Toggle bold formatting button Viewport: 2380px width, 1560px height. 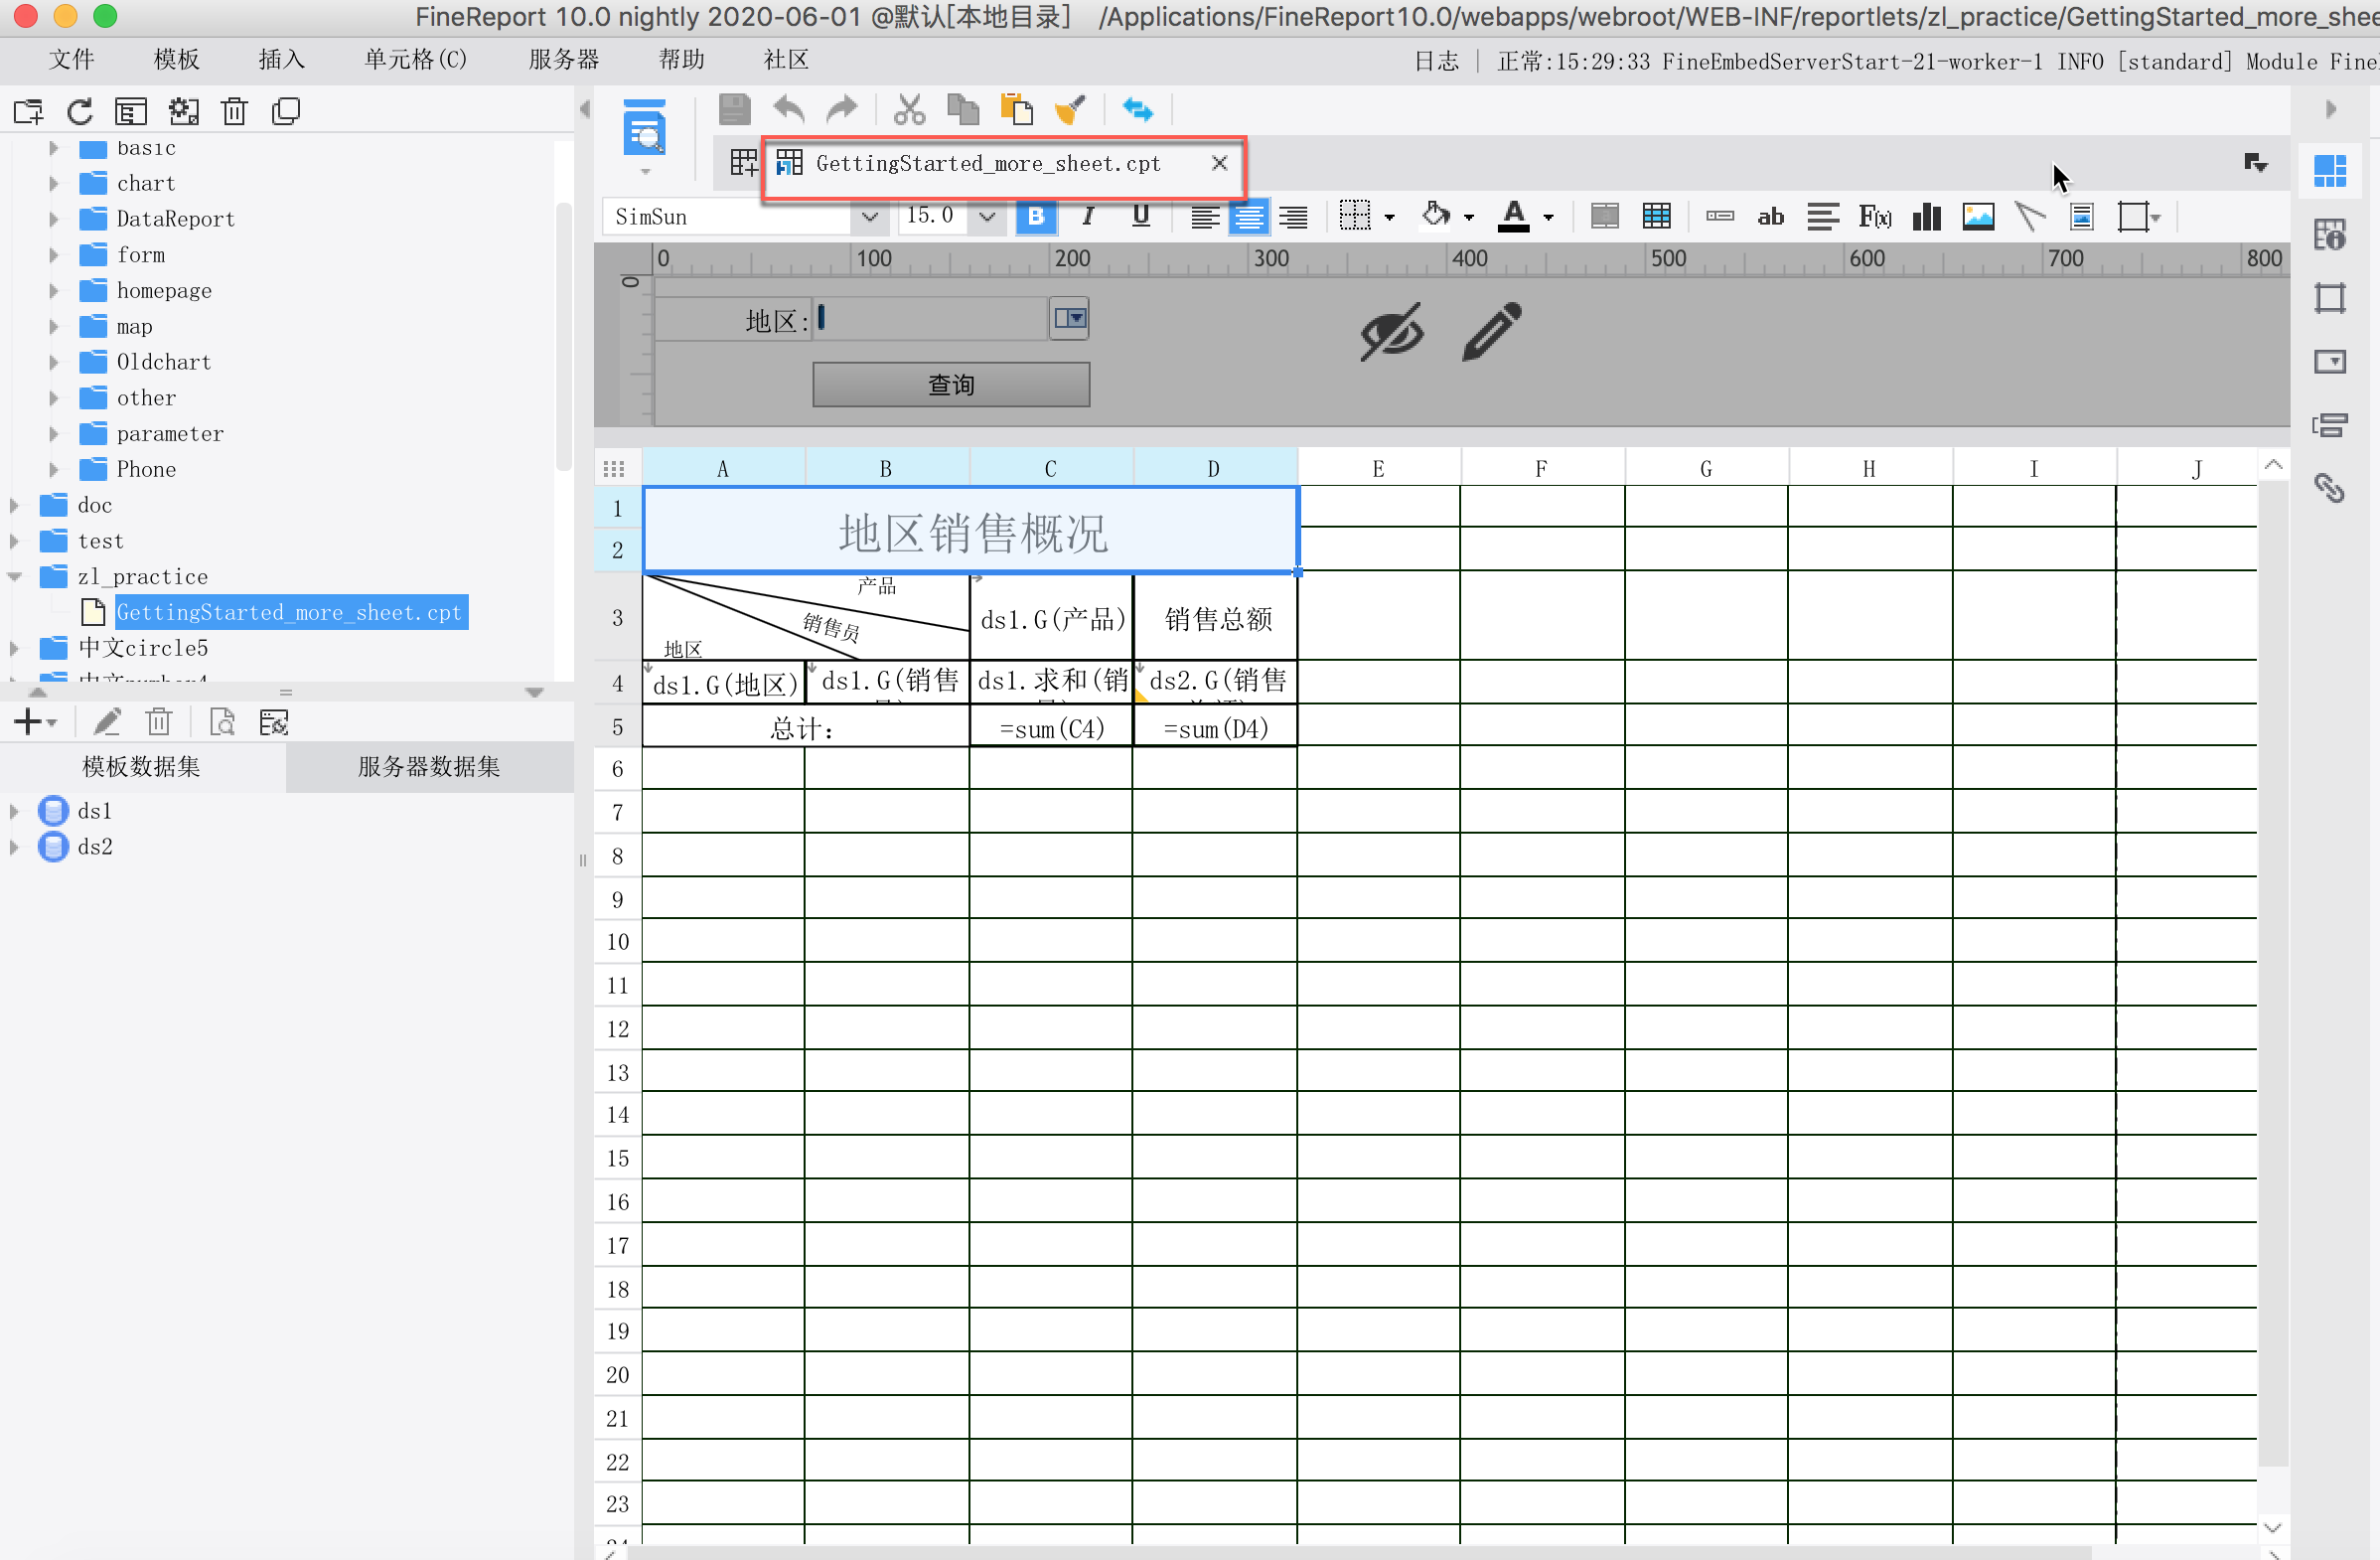click(1036, 217)
